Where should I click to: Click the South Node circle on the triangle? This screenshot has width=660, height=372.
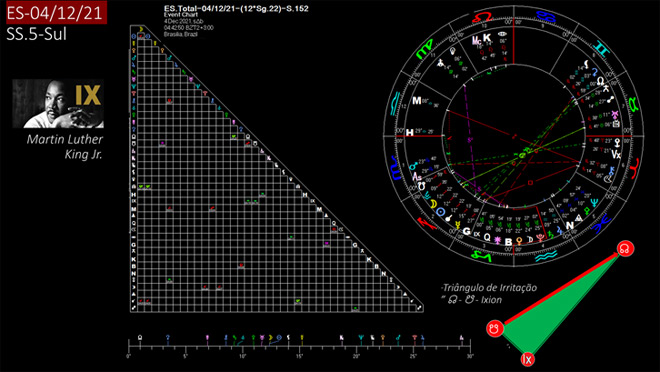click(495, 328)
